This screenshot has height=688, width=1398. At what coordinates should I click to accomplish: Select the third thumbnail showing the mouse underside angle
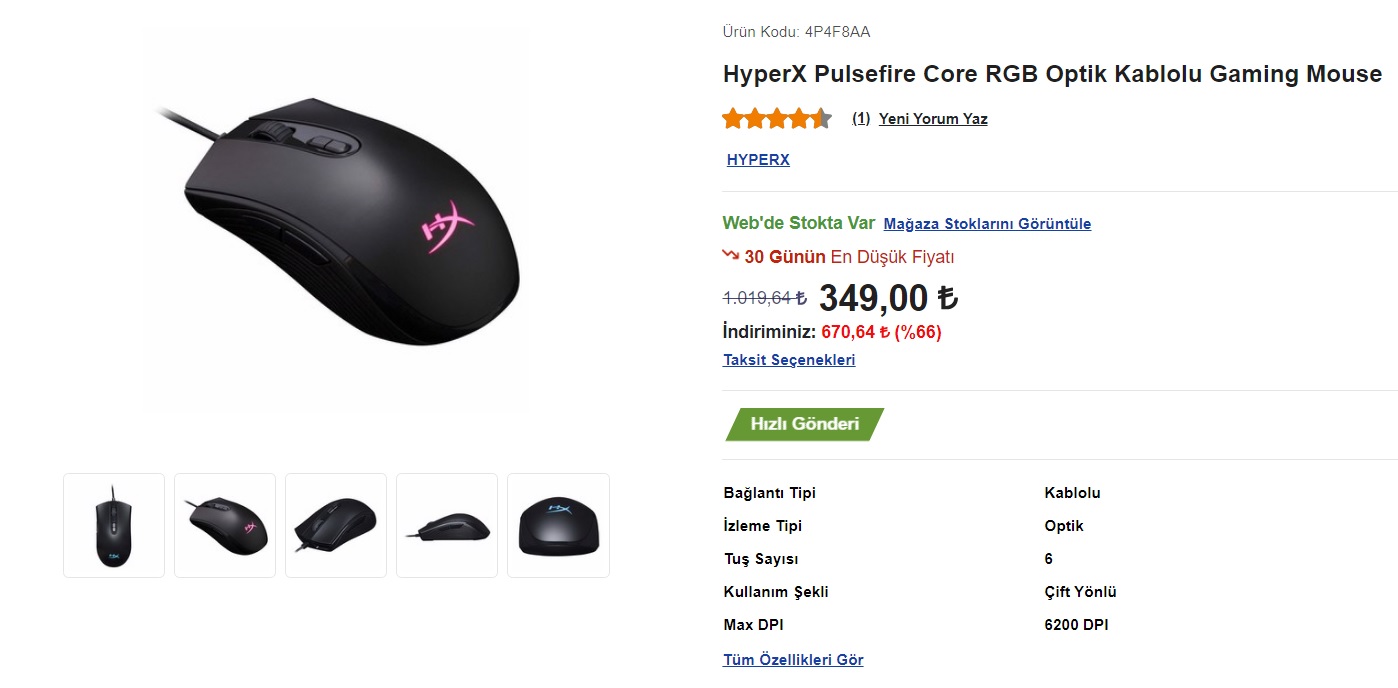[x=336, y=525]
